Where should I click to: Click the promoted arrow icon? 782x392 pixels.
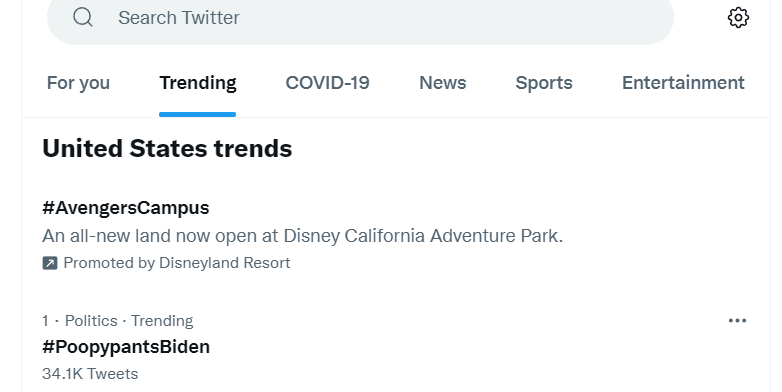(x=50, y=263)
